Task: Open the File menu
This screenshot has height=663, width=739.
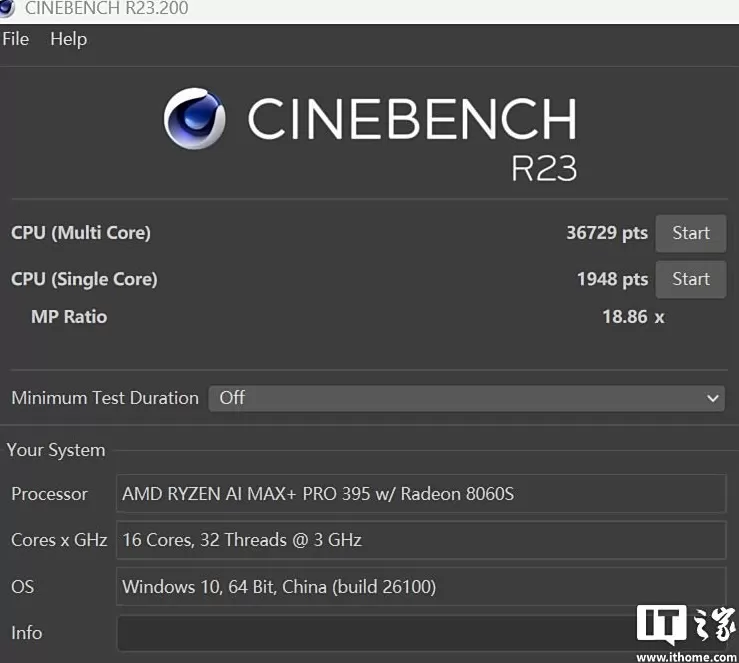Action: click(x=16, y=39)
